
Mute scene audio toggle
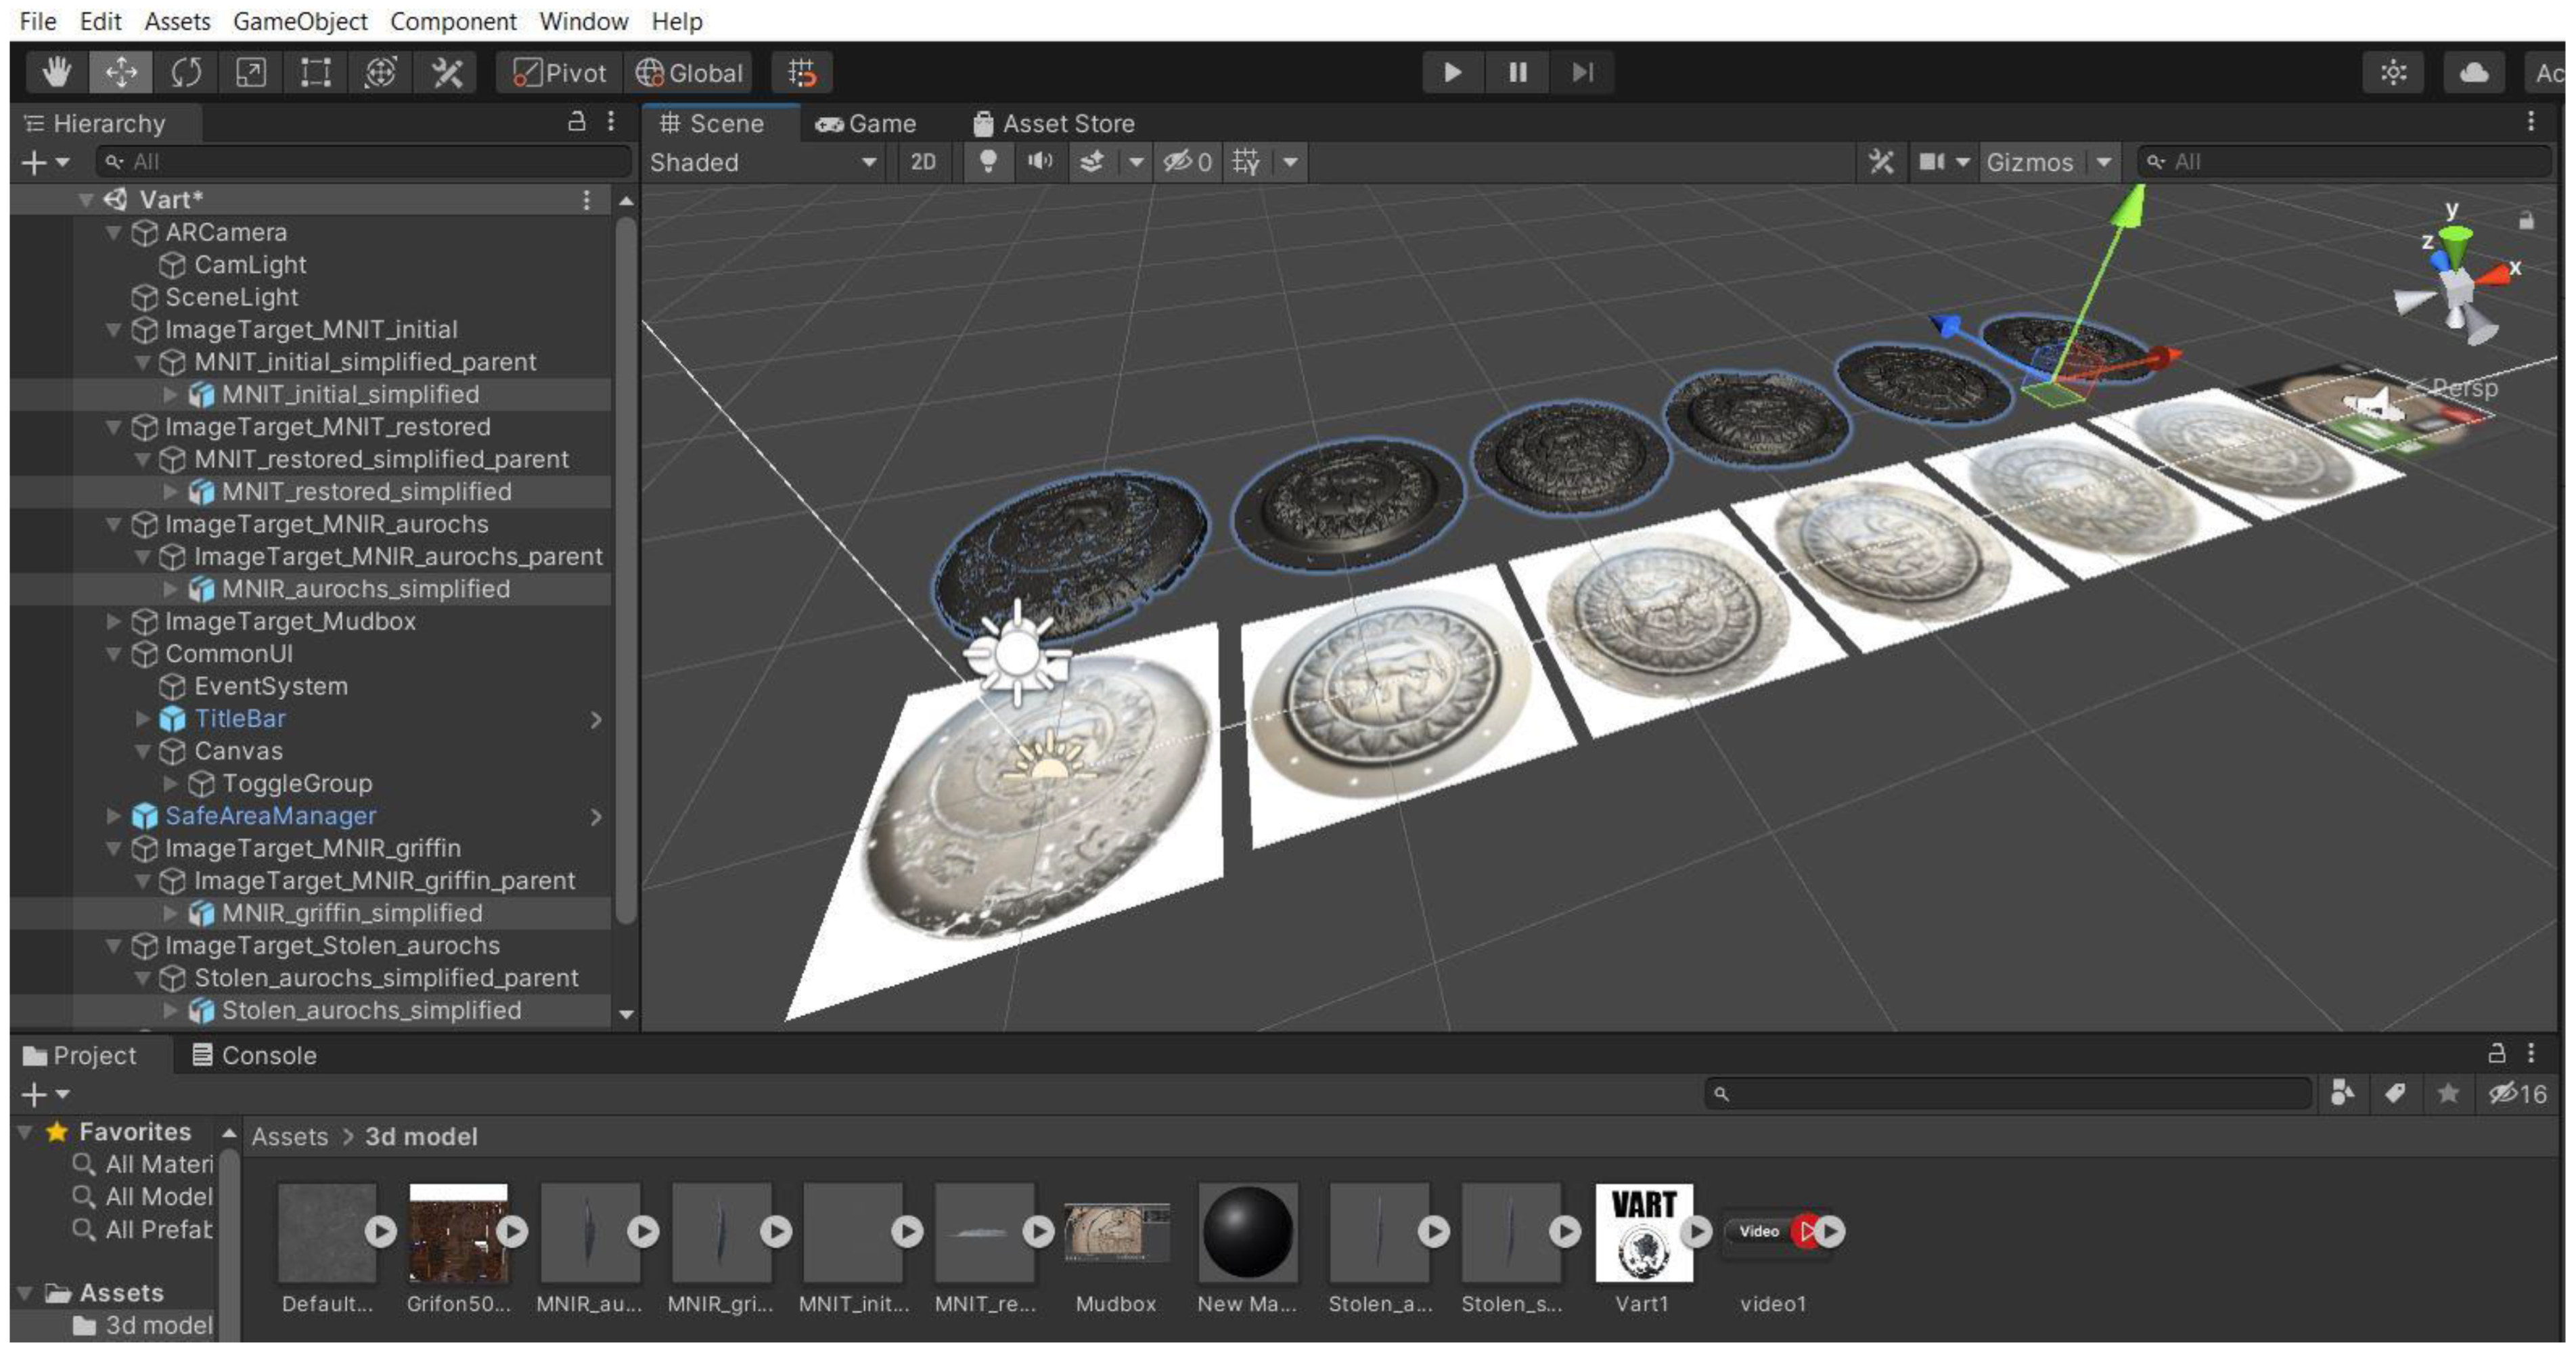(1040, 161)
